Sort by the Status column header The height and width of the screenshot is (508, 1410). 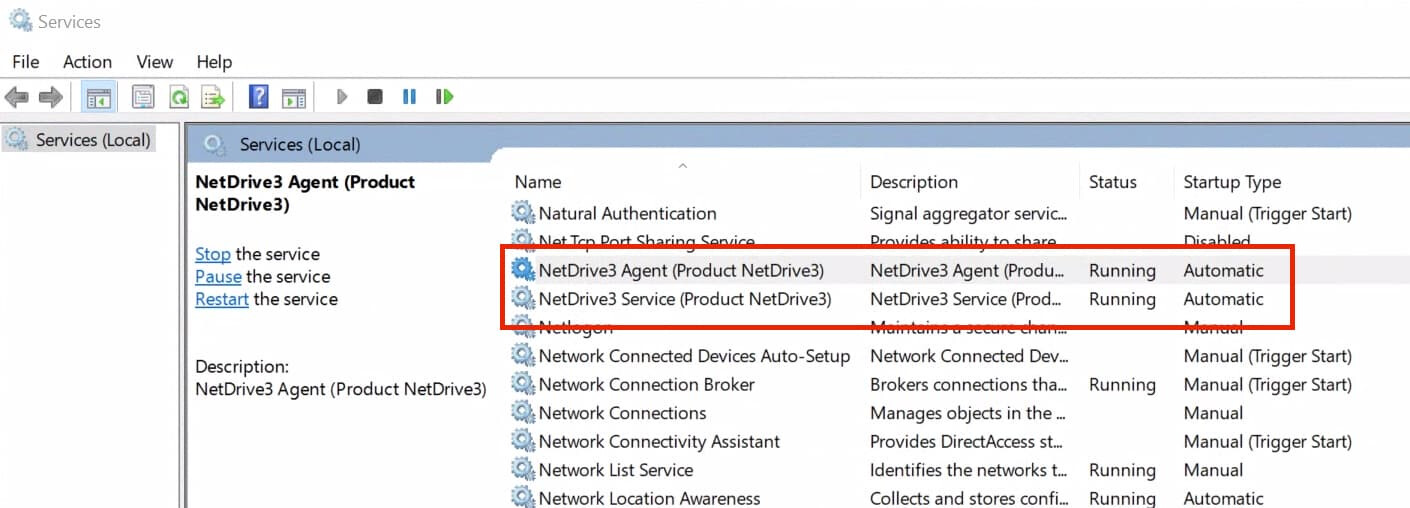[1113, 182]
